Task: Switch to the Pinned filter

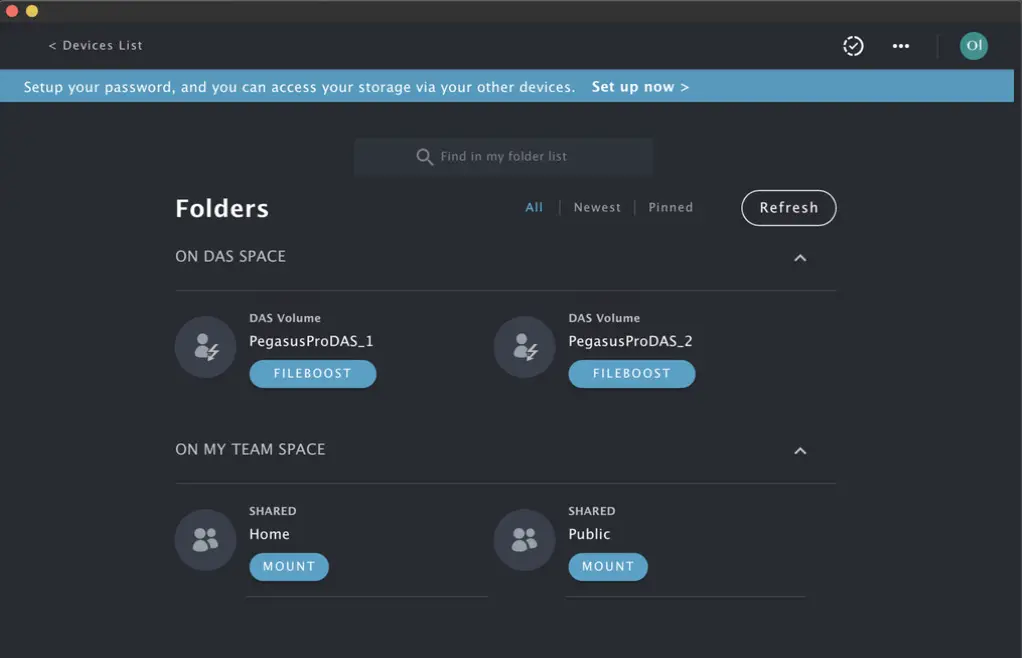Action: [x=671, y=207]
